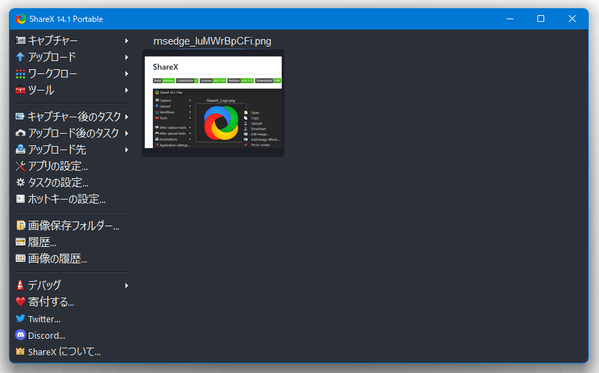Open the アップロード後のタスク menu
The image size is (599, 373).
(73, 133)
